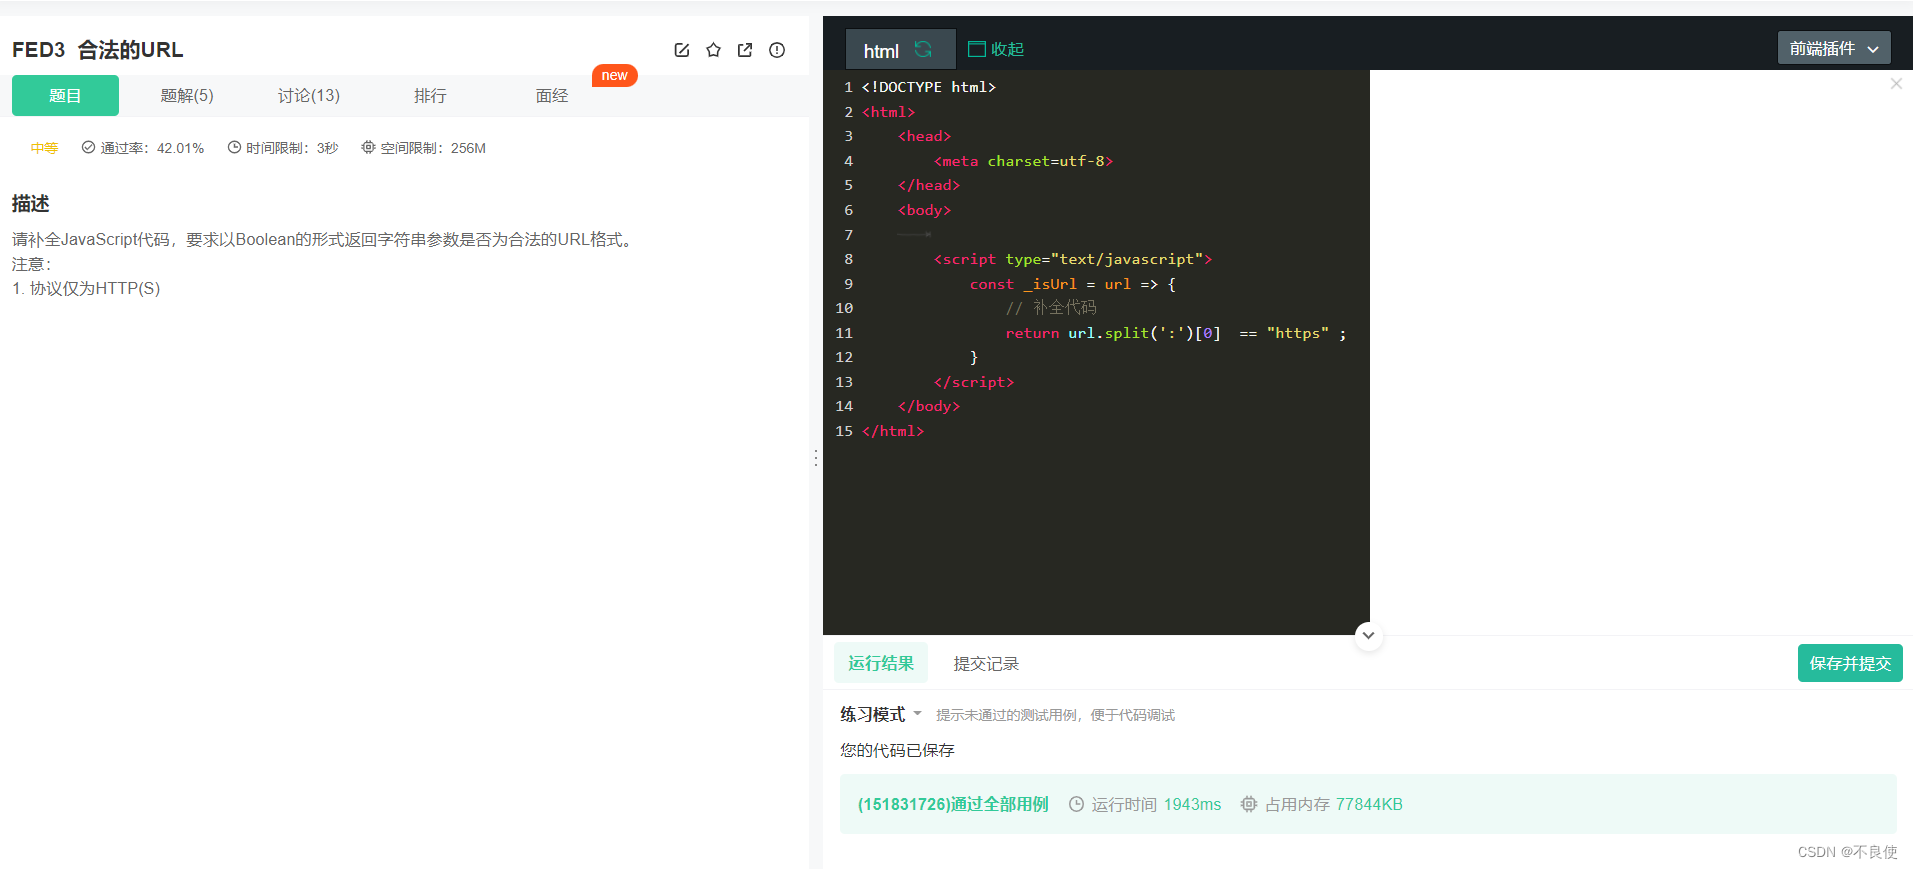
Task: Click the 保存并提交 button
Action: pos(1849,663)
